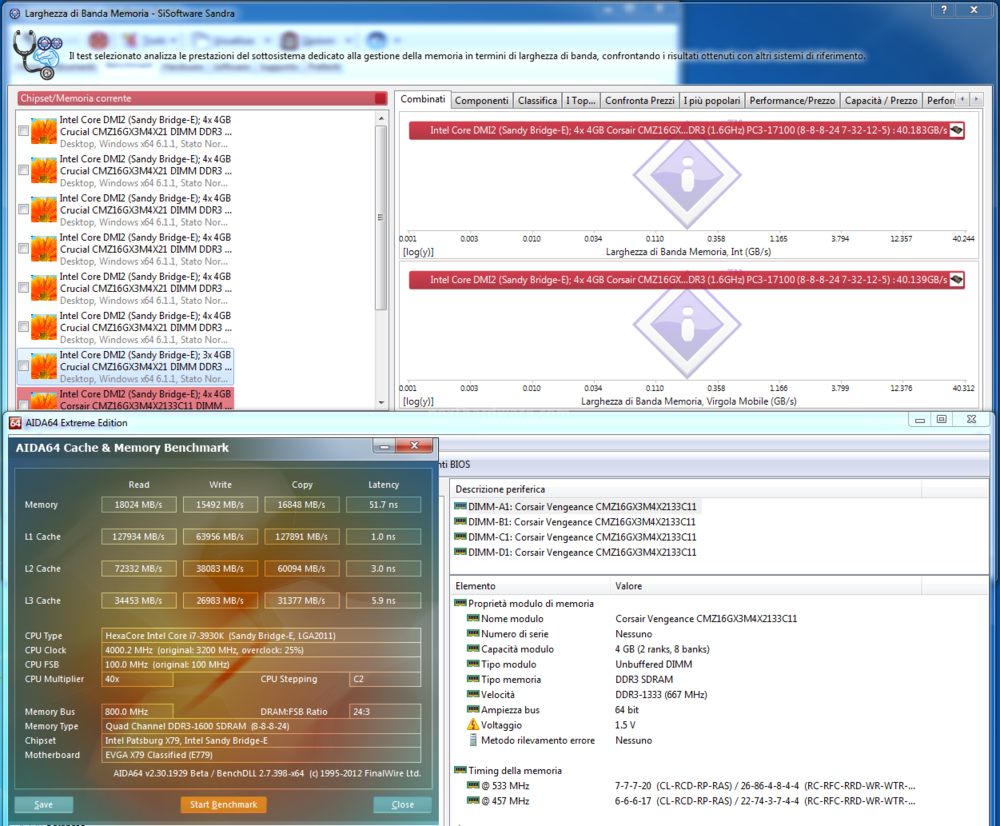Click the icon next to Nome modulo
The image size is (1000, 826).
(x=473, y=618)
